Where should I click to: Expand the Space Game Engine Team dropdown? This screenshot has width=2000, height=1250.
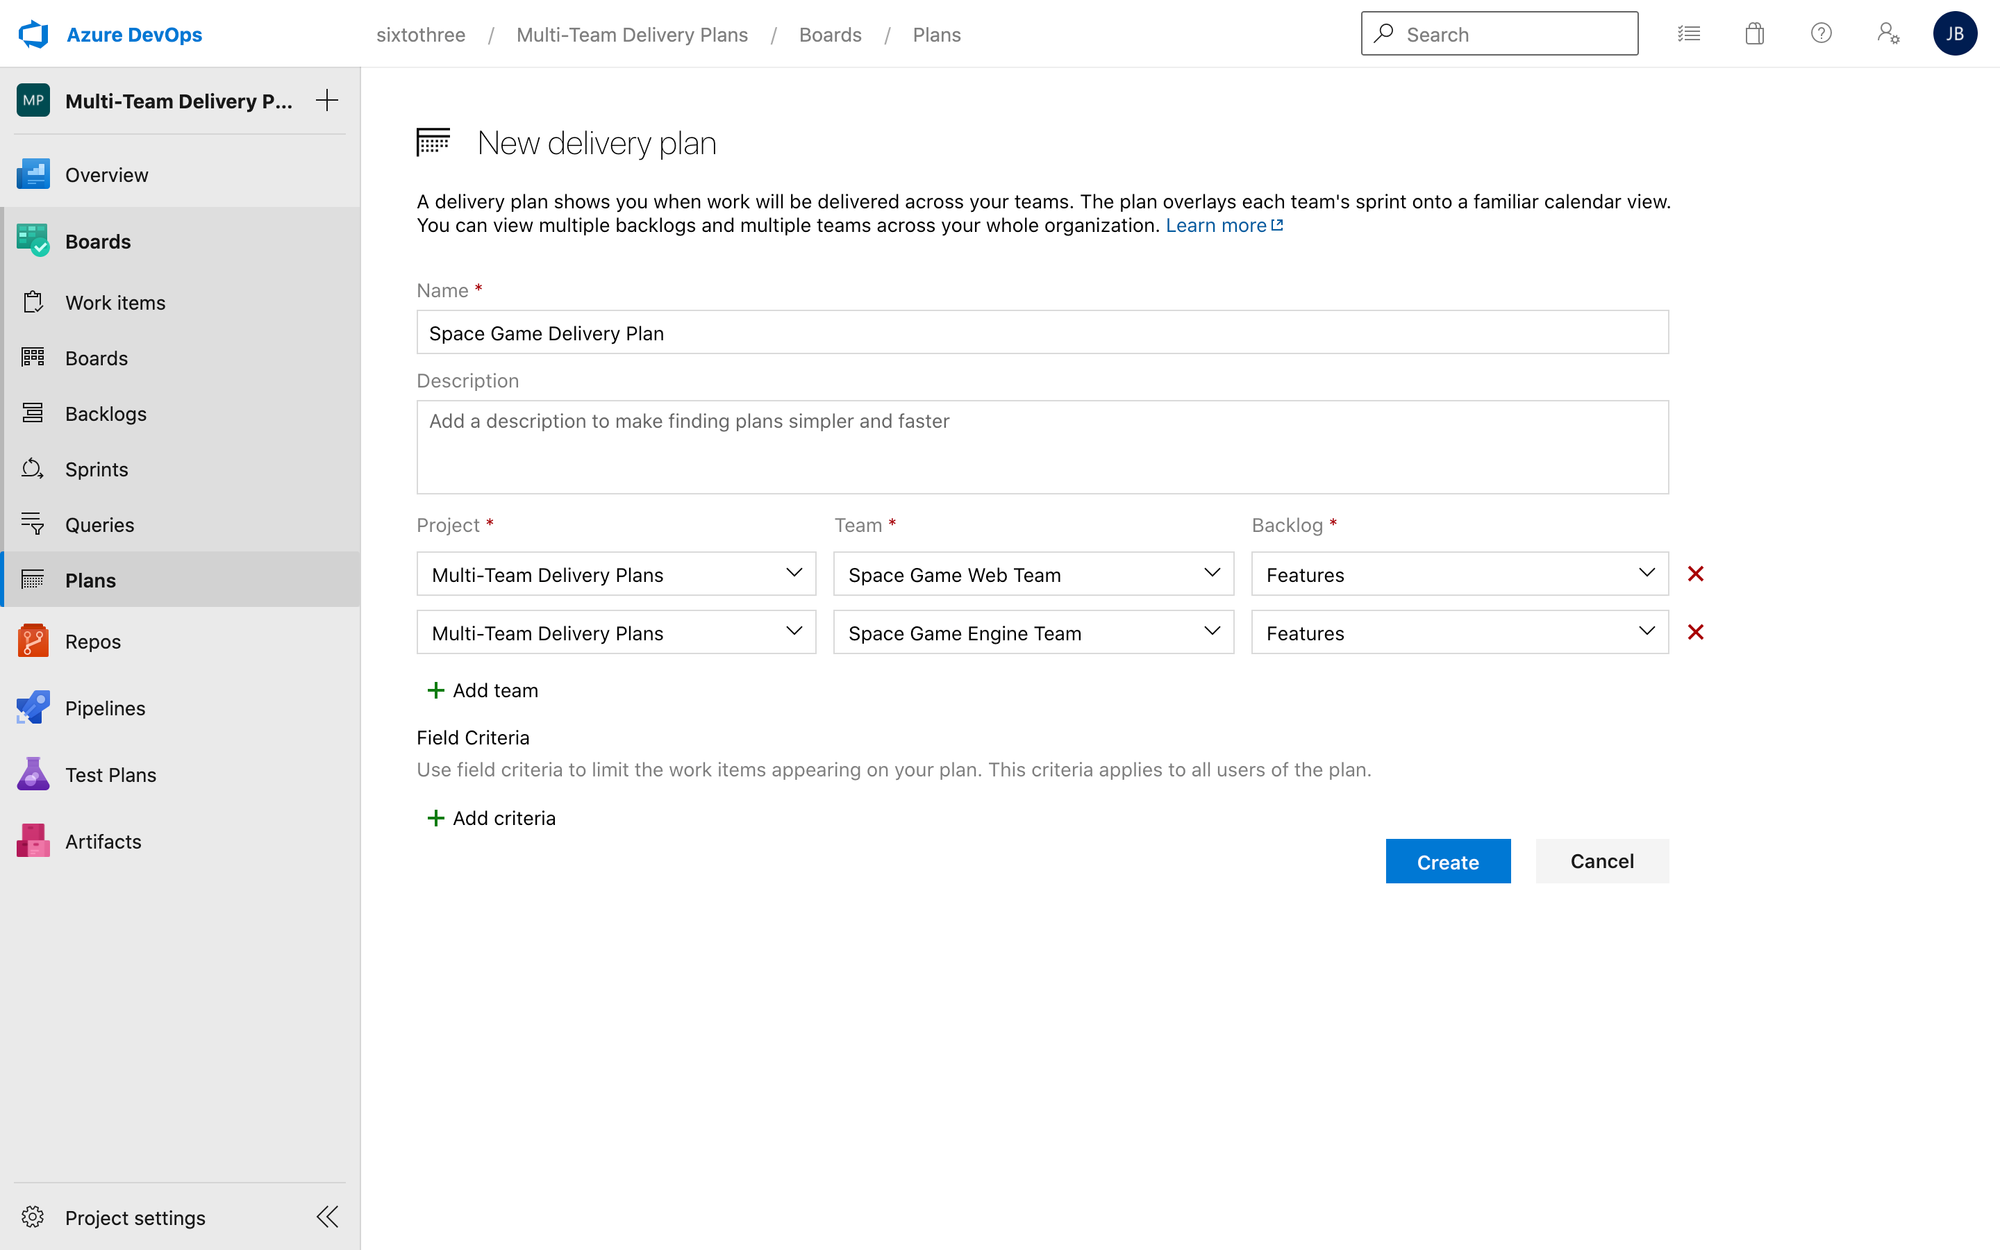(1033, 632)
